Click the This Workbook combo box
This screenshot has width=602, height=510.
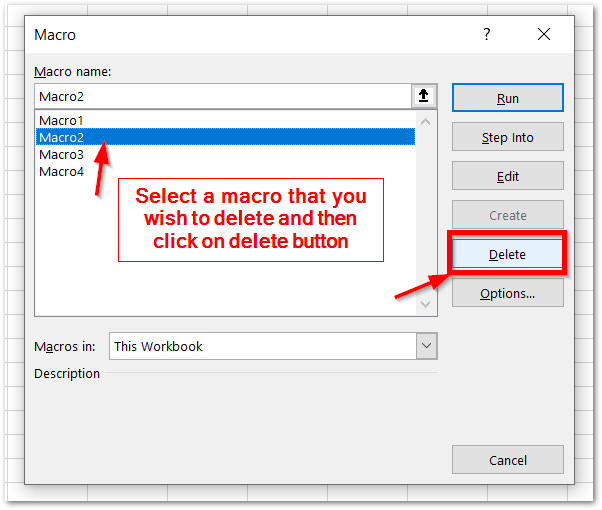click(273, 346)
